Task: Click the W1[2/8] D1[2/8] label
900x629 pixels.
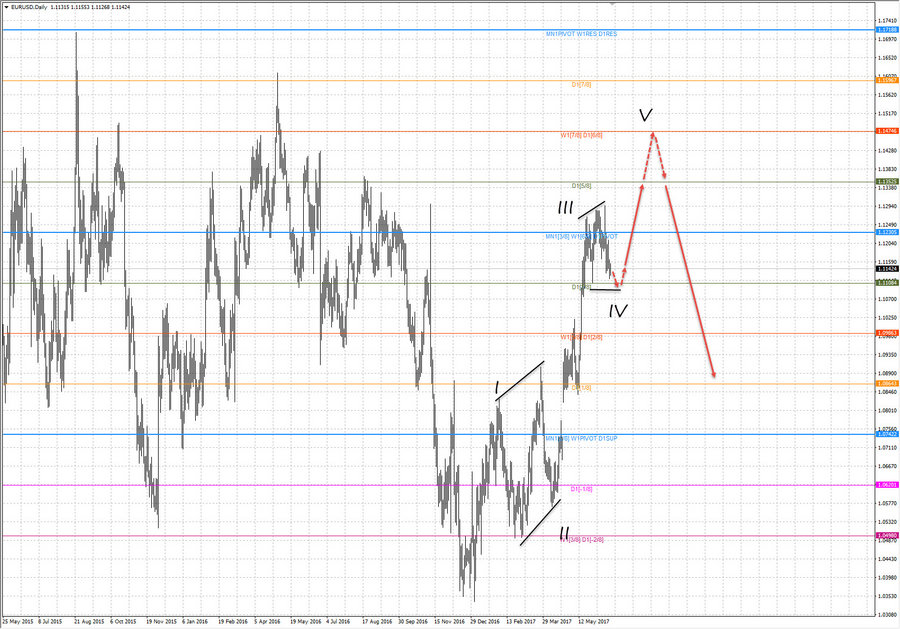Action: (580, 337)
